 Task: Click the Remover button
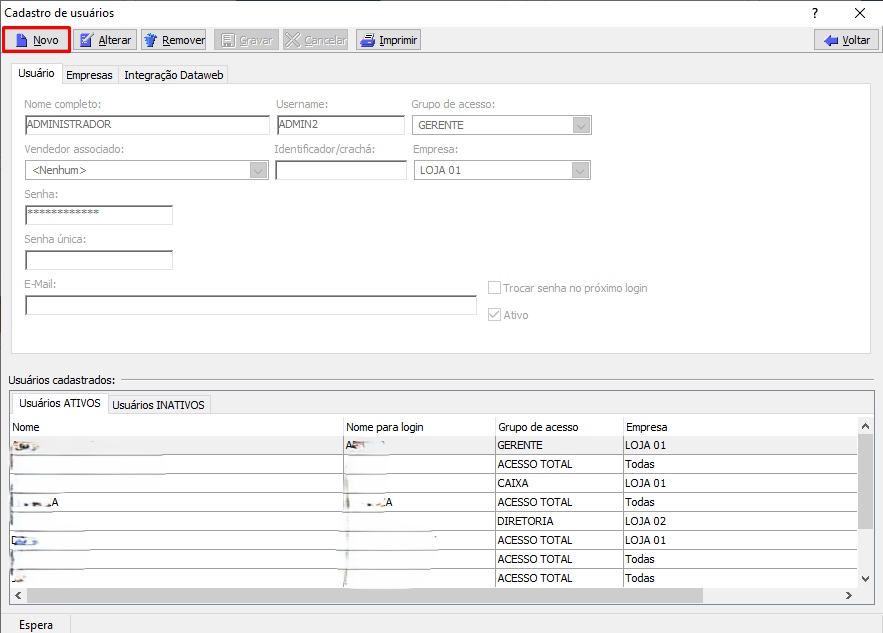[174, 40]
